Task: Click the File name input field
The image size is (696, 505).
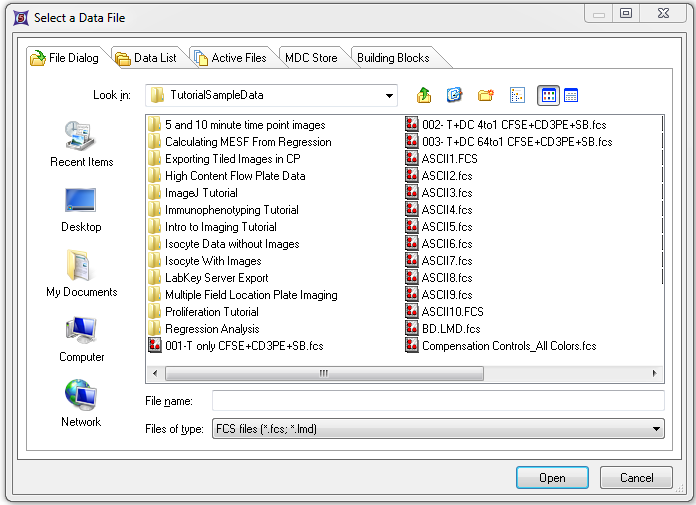Action: pyautogui.click(x=438, y=400)
